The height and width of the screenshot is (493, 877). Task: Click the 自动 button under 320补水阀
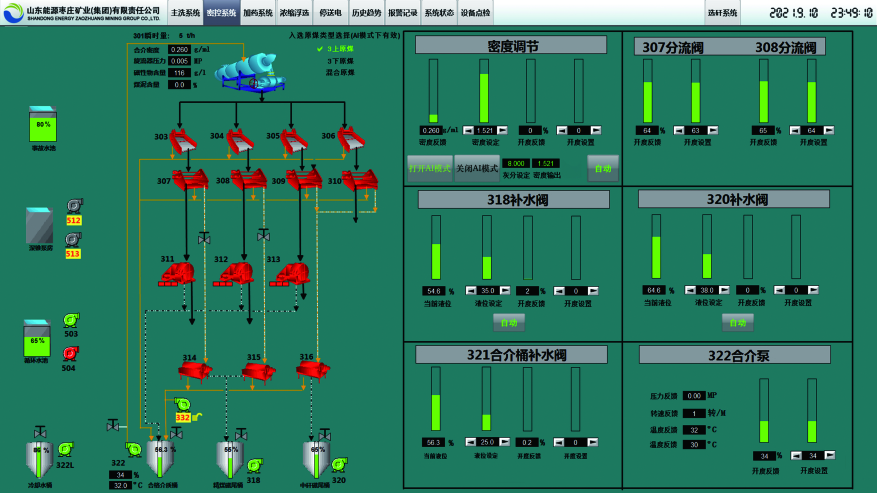pos(737,323)
